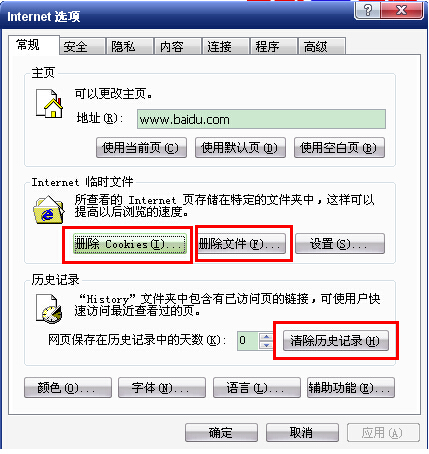
Task: Click the temporary files folder icon
Action: tap(49, 210)
